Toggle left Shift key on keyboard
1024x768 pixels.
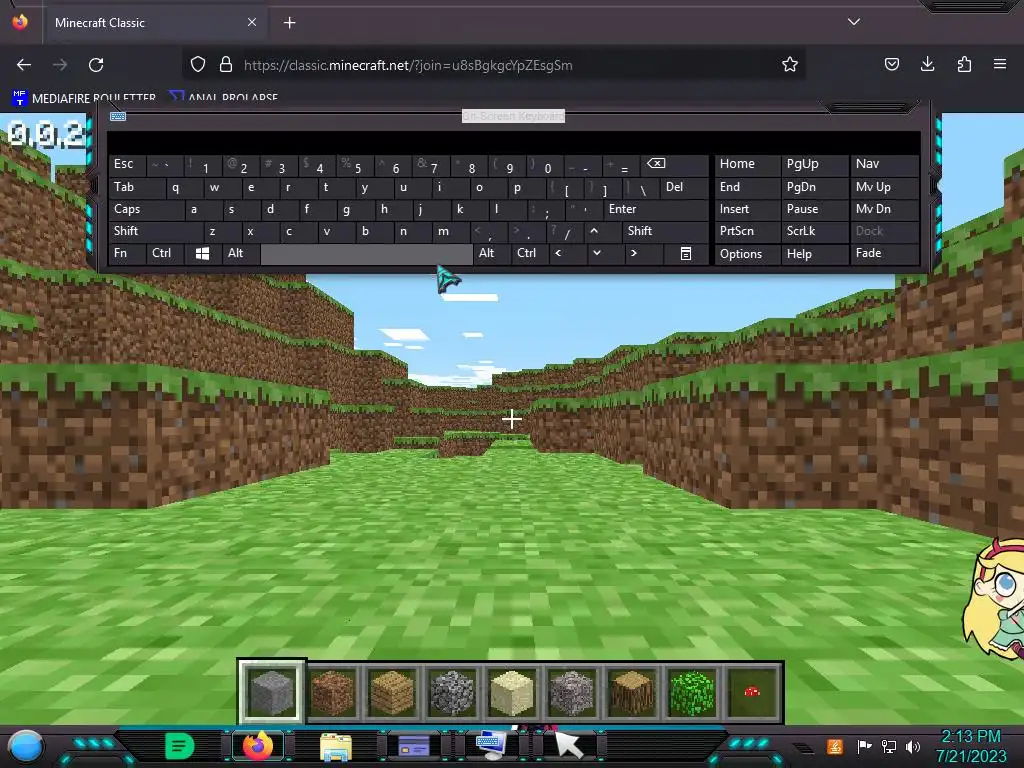click(x=155, y=231)
